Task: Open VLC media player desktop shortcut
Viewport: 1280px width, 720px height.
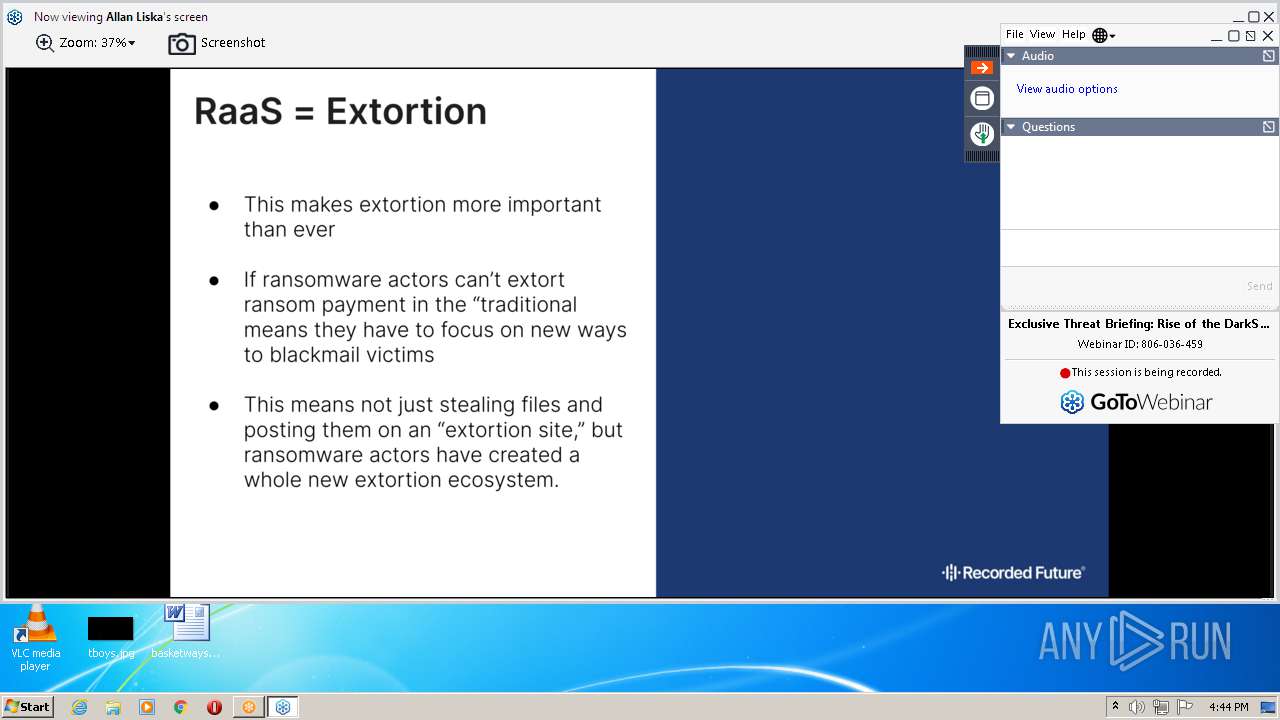Action: tap(35, 637)
